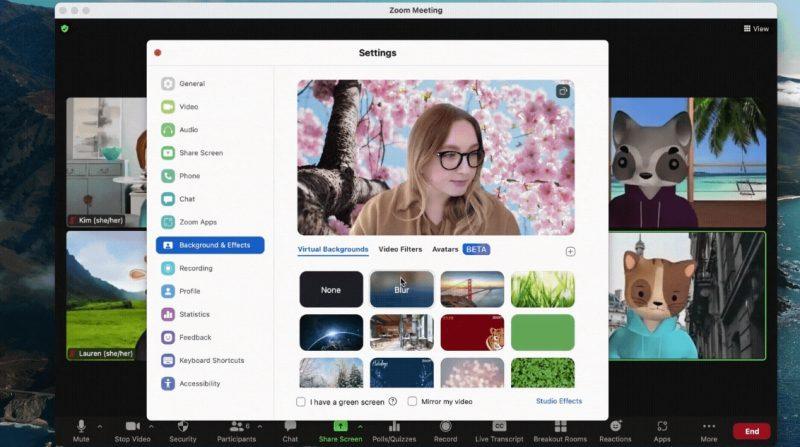Add a new virtual background image
The height and width of the screenshot is (447, 800).
pyautogui.click(x=570, y=252)
